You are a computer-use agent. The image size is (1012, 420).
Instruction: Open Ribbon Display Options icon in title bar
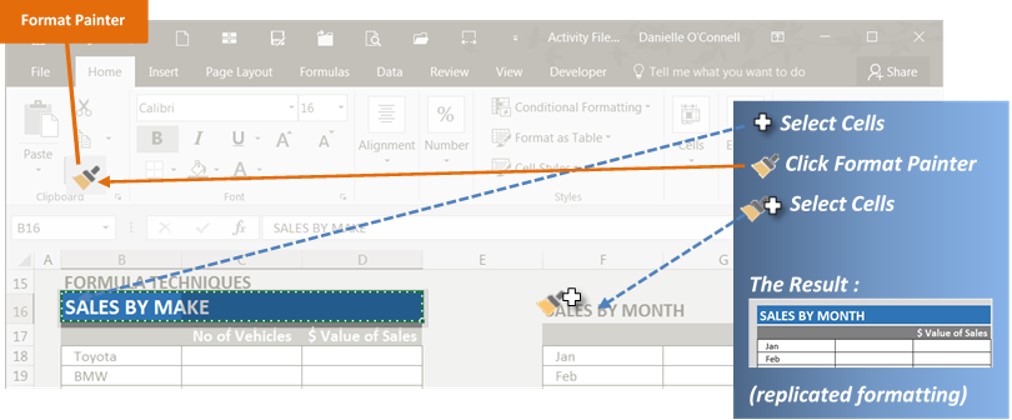point(778,37)
